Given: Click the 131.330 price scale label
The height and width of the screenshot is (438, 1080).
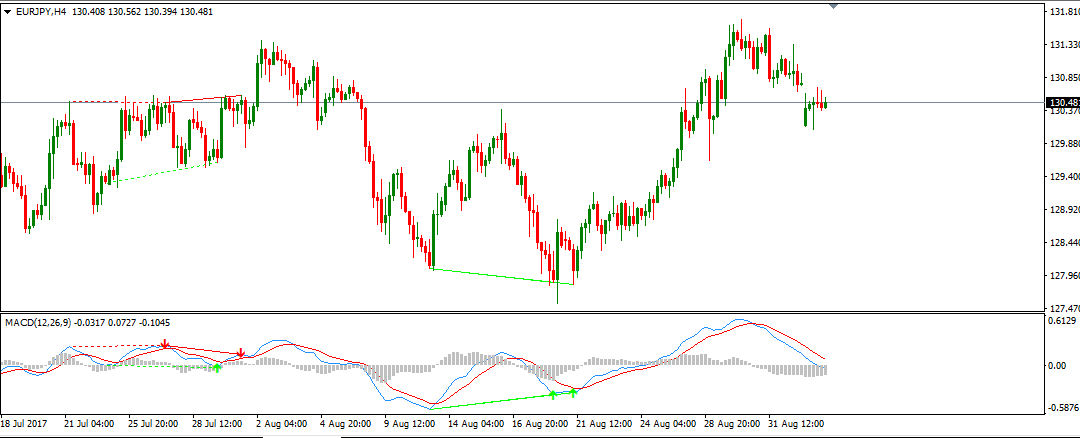Looking at the screenshot, I should coord(1063,45).
